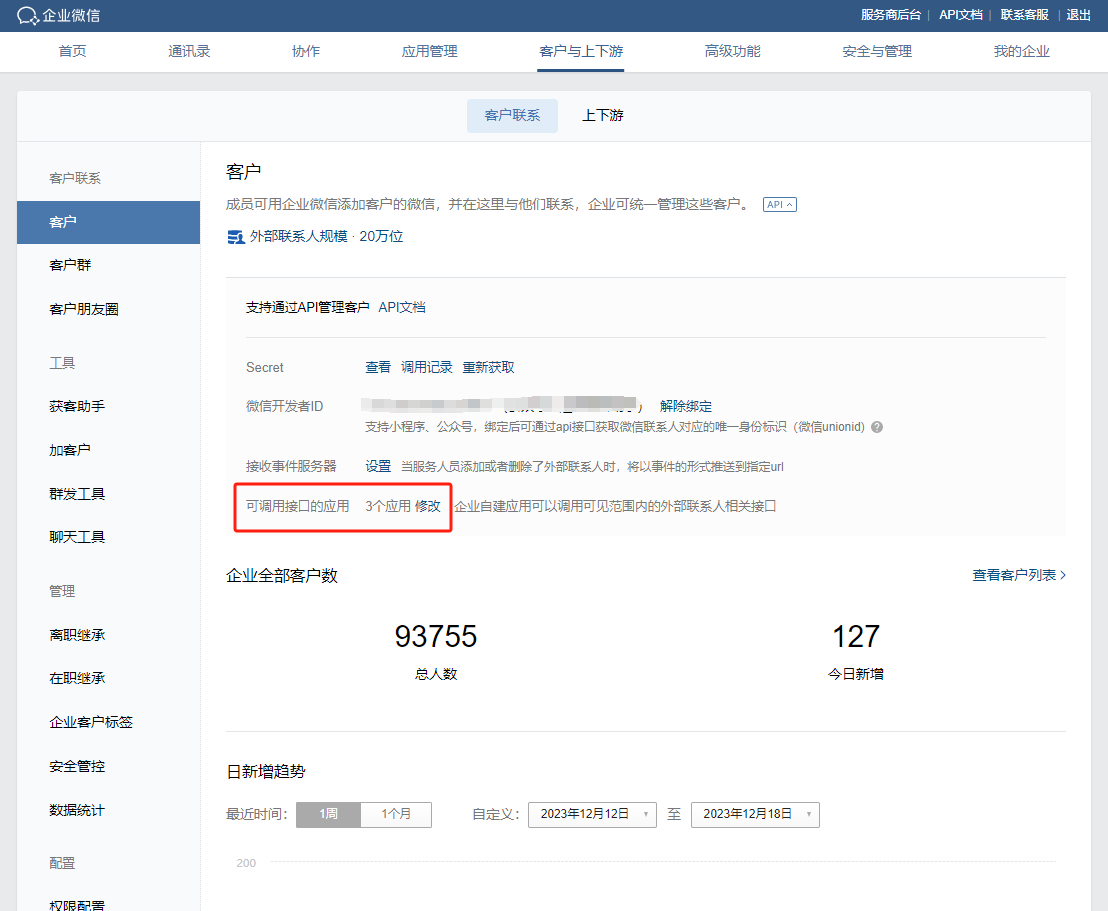Image resolution: width=1108 pixels, height=911 pixels.
Task: Open API文档 link beside 支持通过API管理客户
Action: click(x=401, y=307)
